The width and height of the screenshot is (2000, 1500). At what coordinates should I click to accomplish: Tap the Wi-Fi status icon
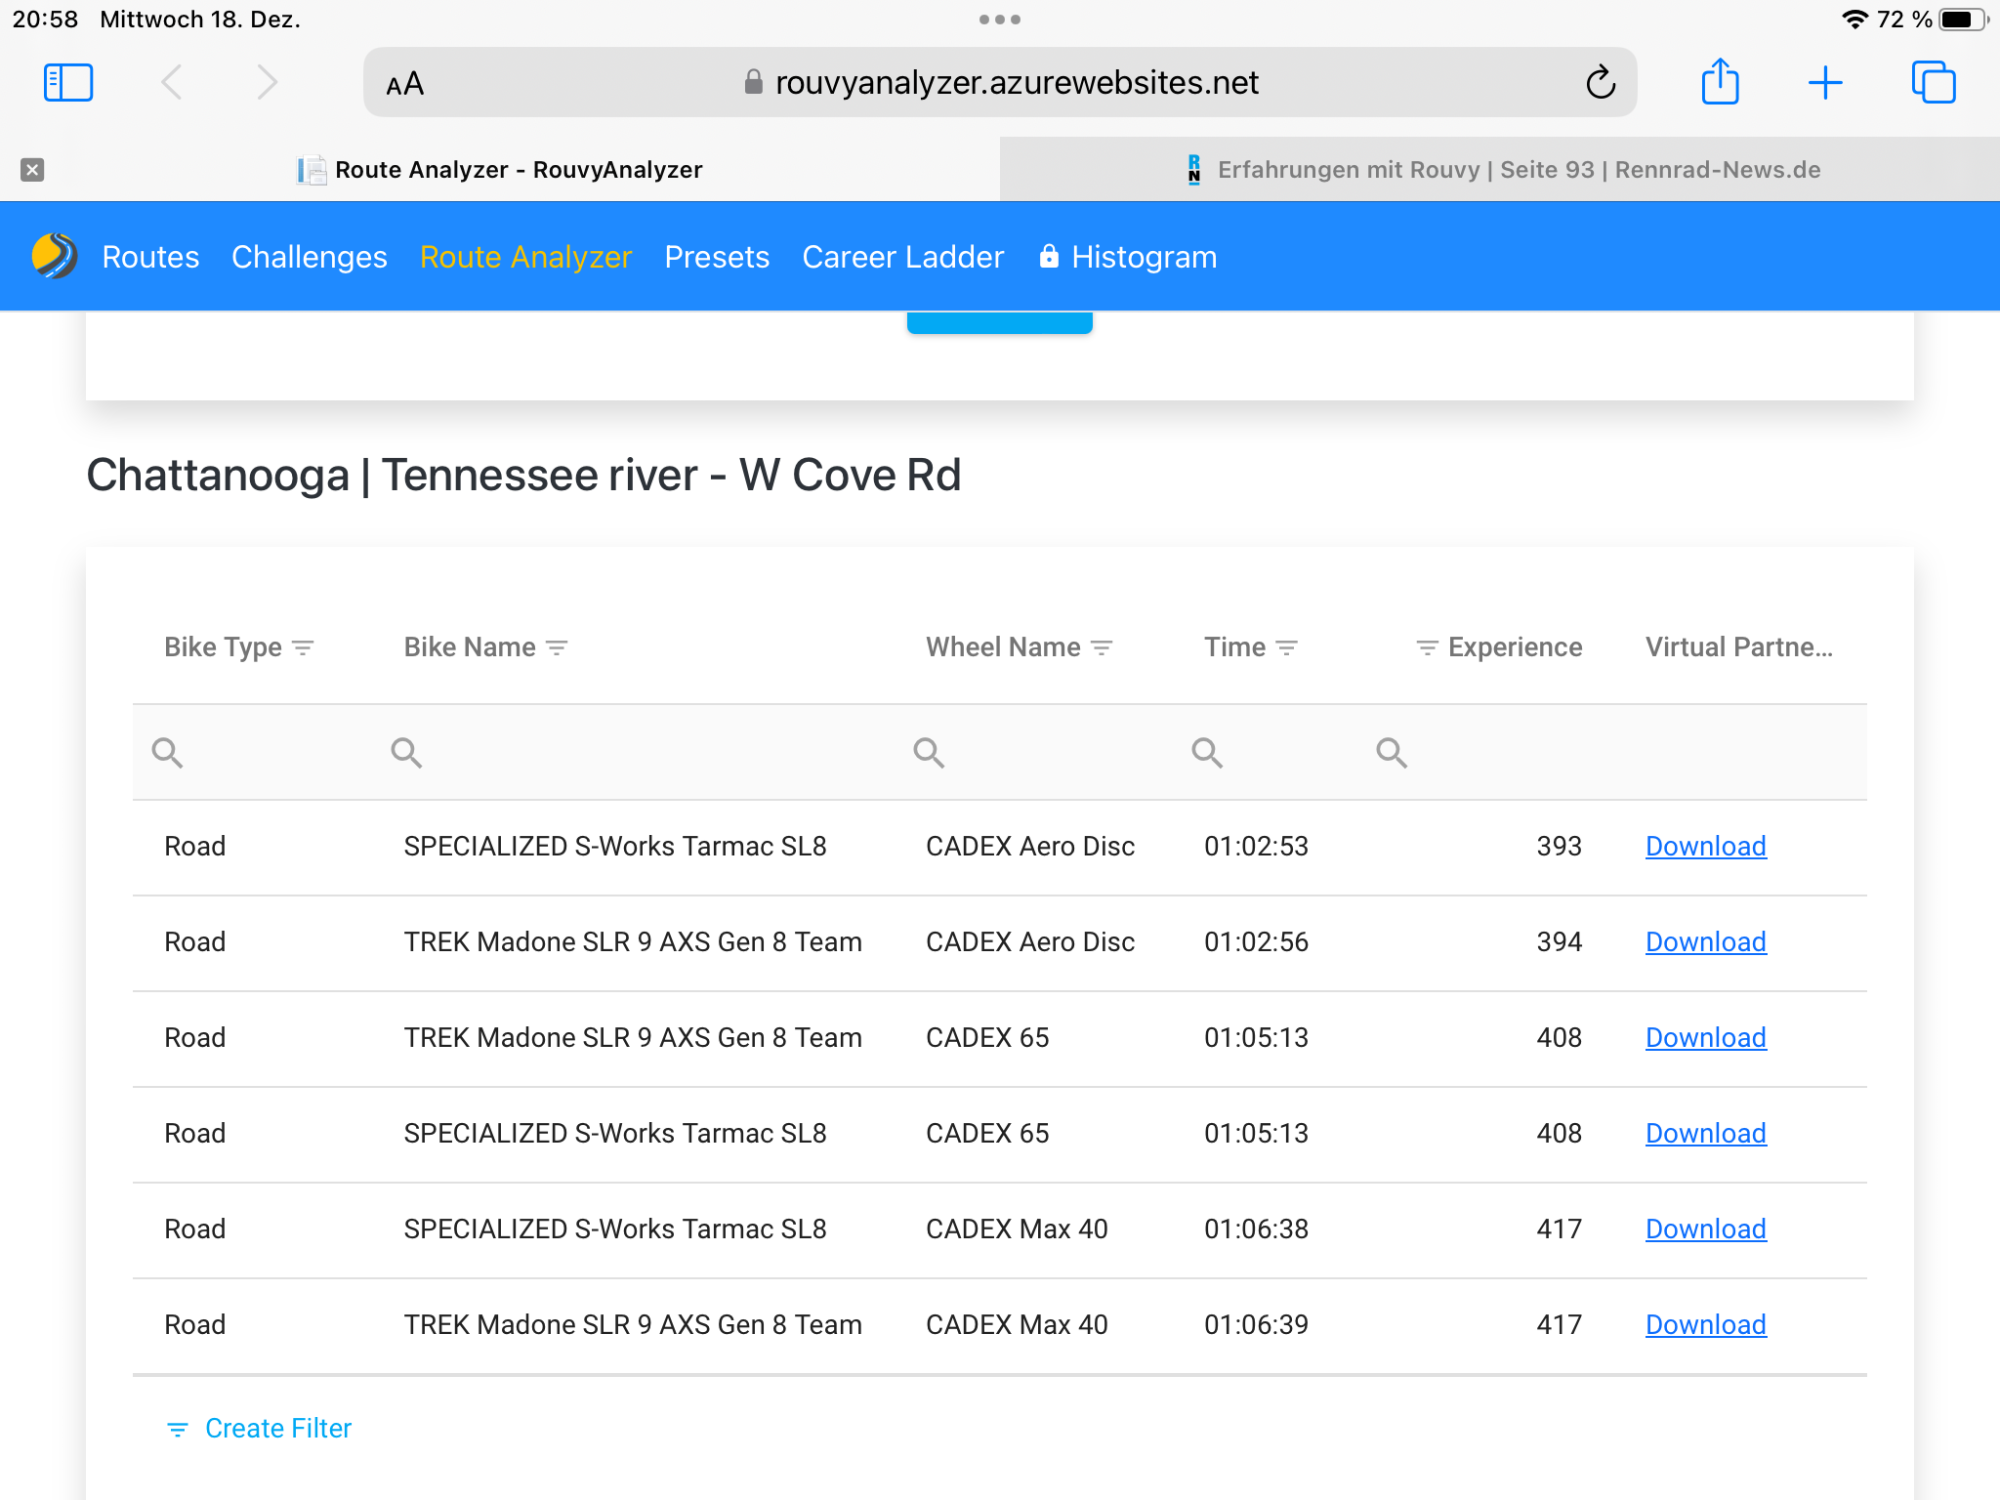click(x=1854, y=19)
